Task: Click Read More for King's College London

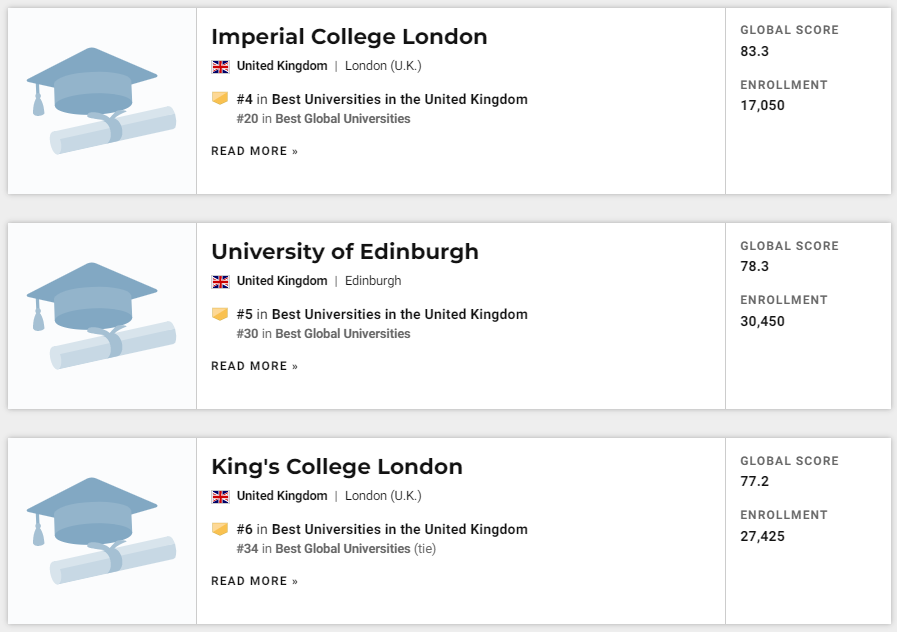Action: tap(254, 582)
